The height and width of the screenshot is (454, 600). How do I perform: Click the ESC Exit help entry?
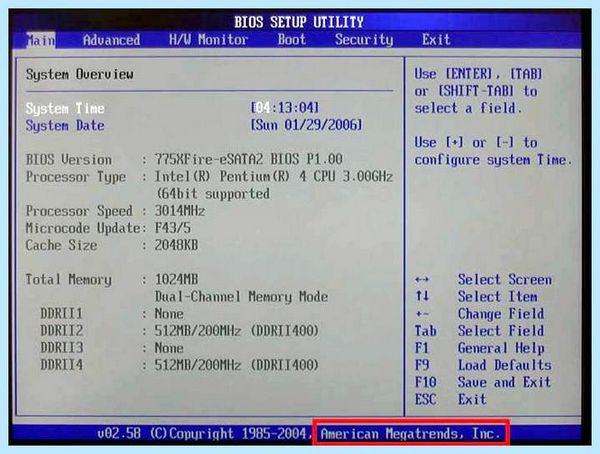472,399
